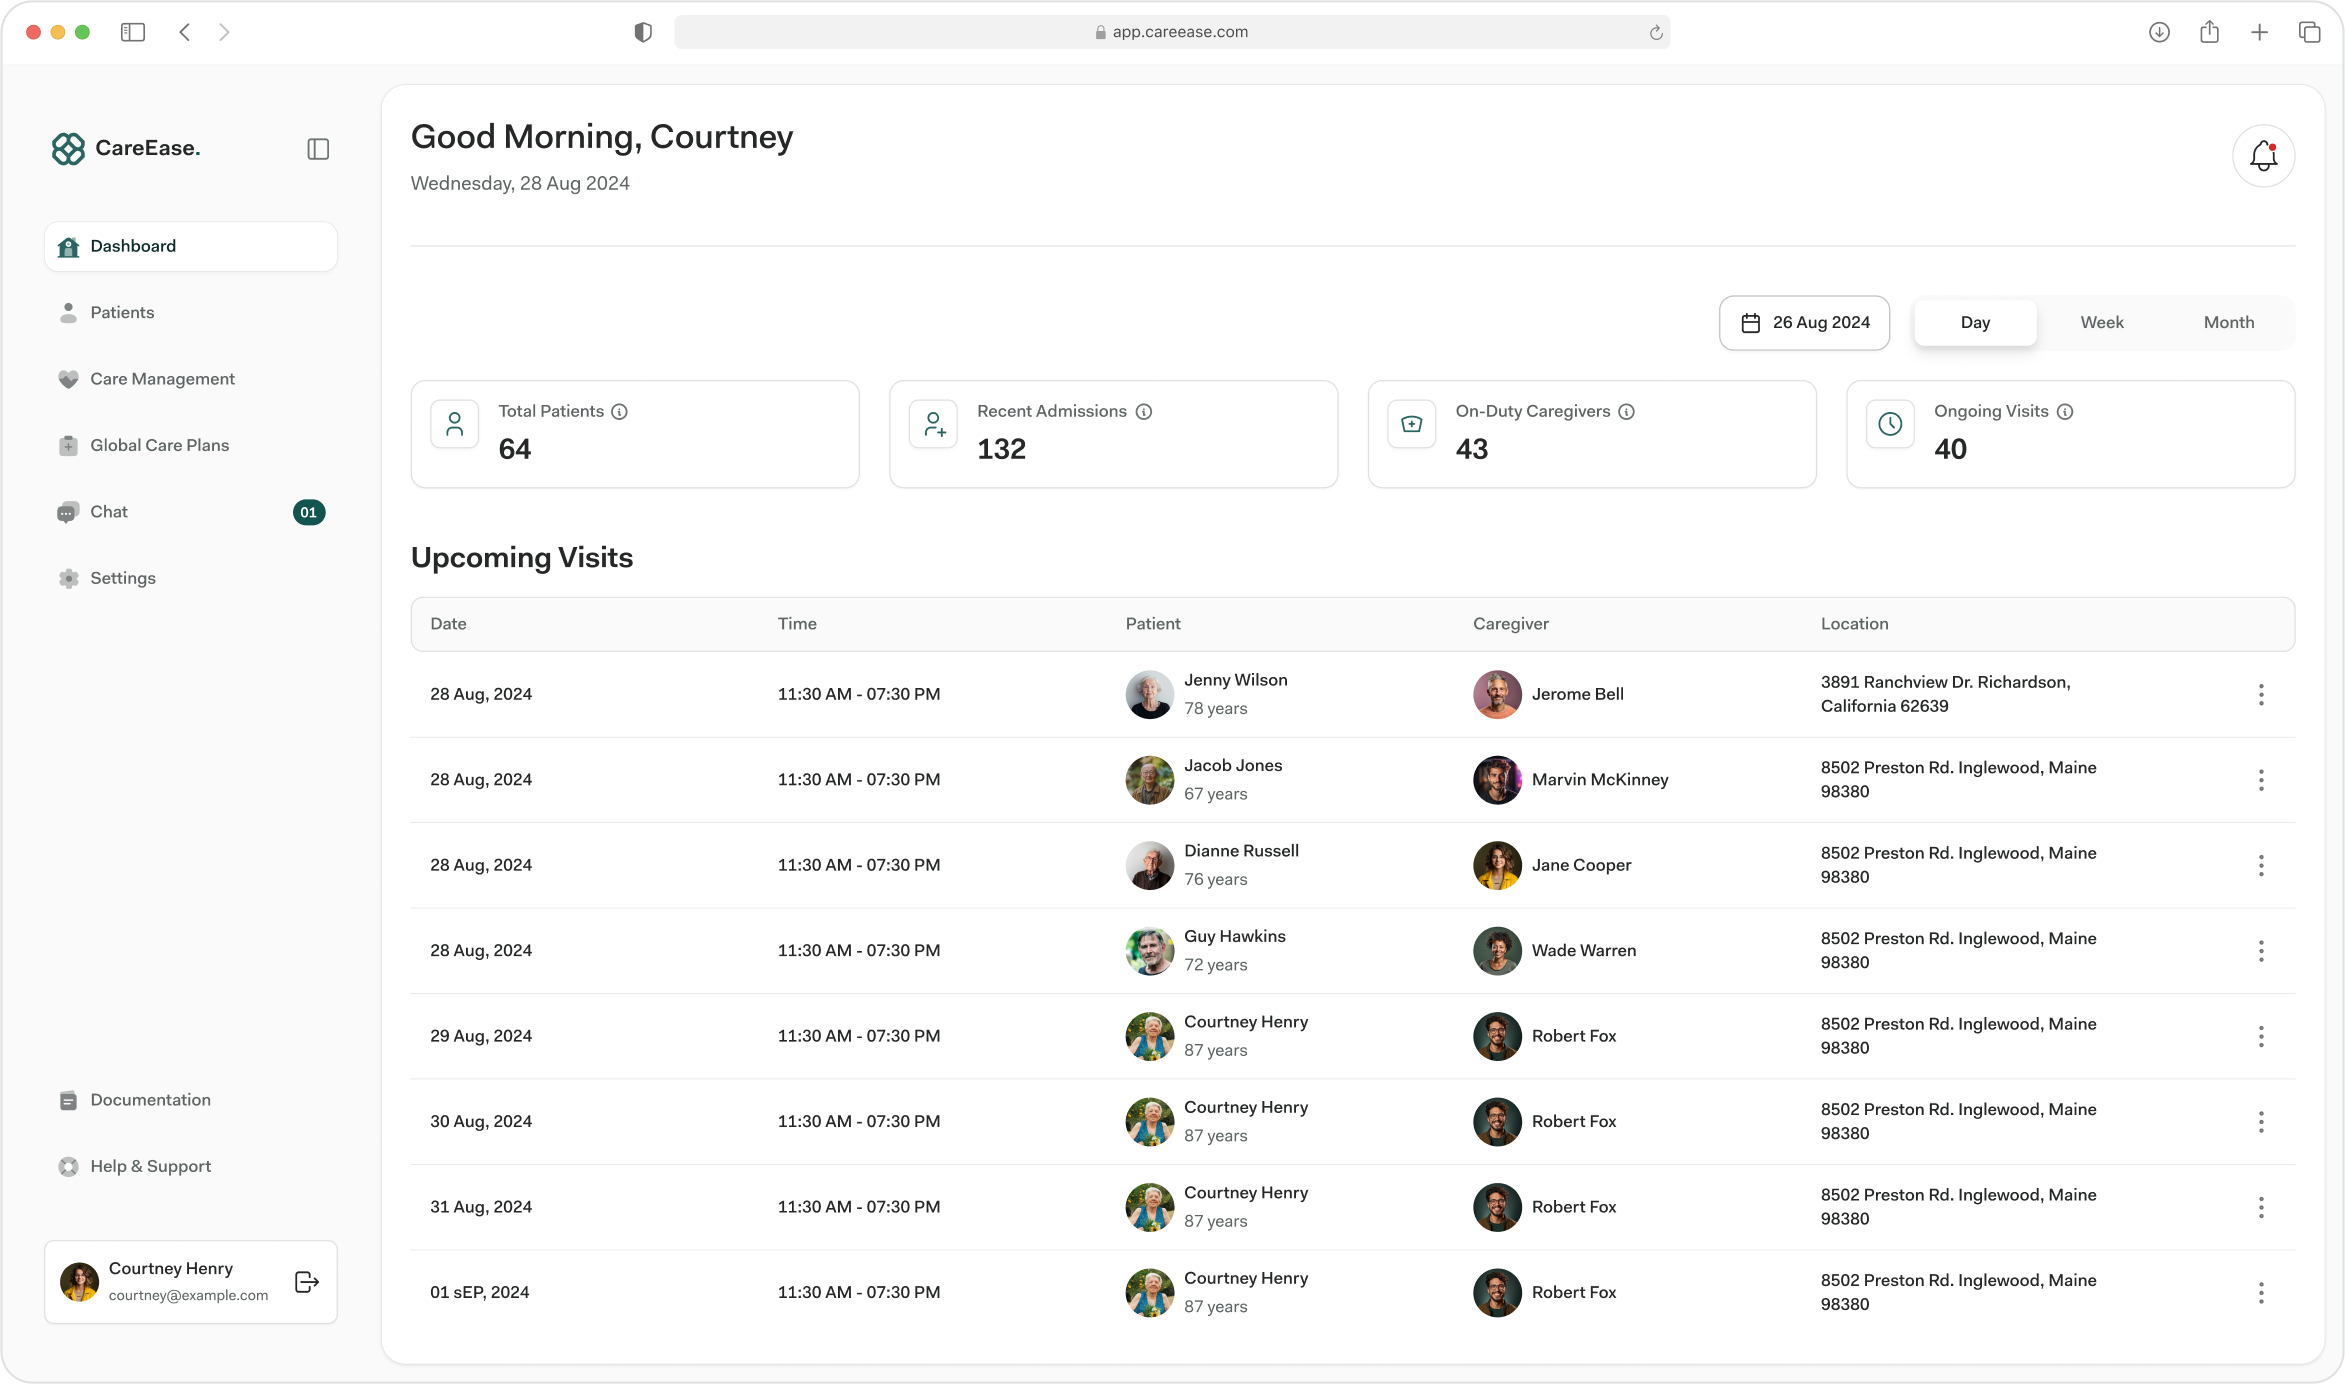Open Chat with 01 unread badge

(x=191, y=512)
